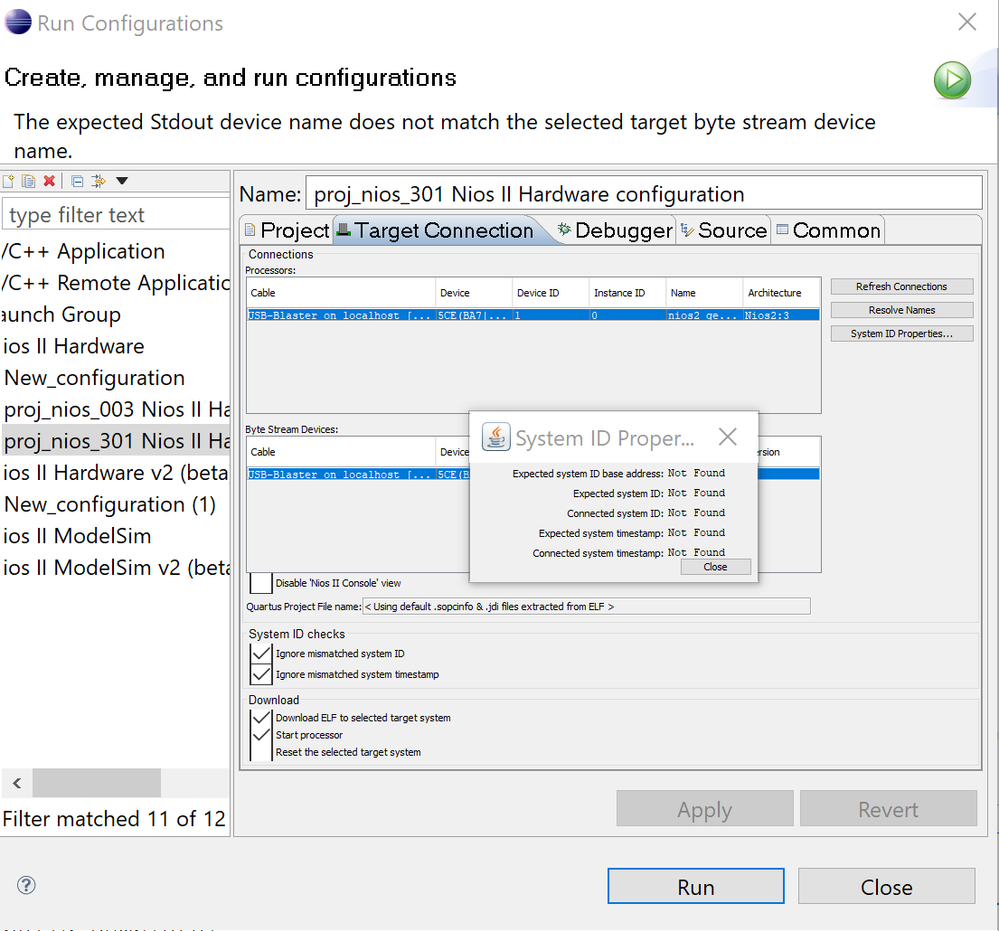
Task: Click the tree horizontal scrollbar left arrow
Action: click(x=17, y=783)
